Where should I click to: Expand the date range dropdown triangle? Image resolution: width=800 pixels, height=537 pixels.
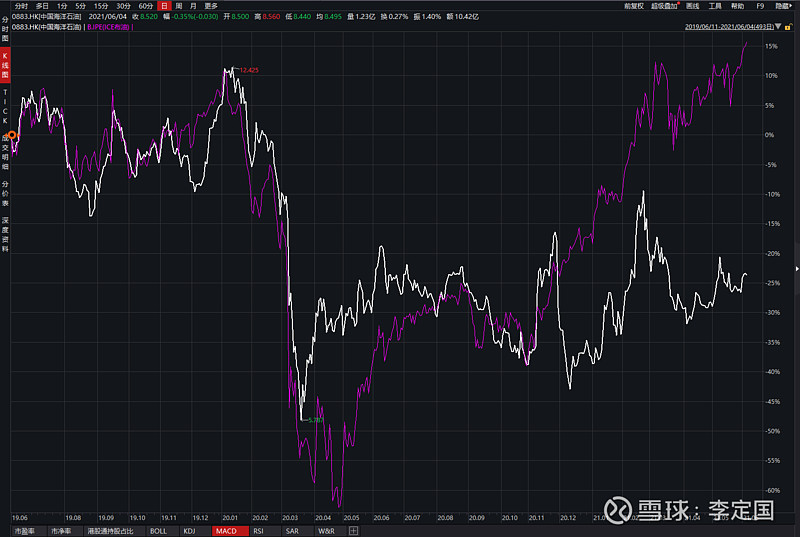coord(778,27)
